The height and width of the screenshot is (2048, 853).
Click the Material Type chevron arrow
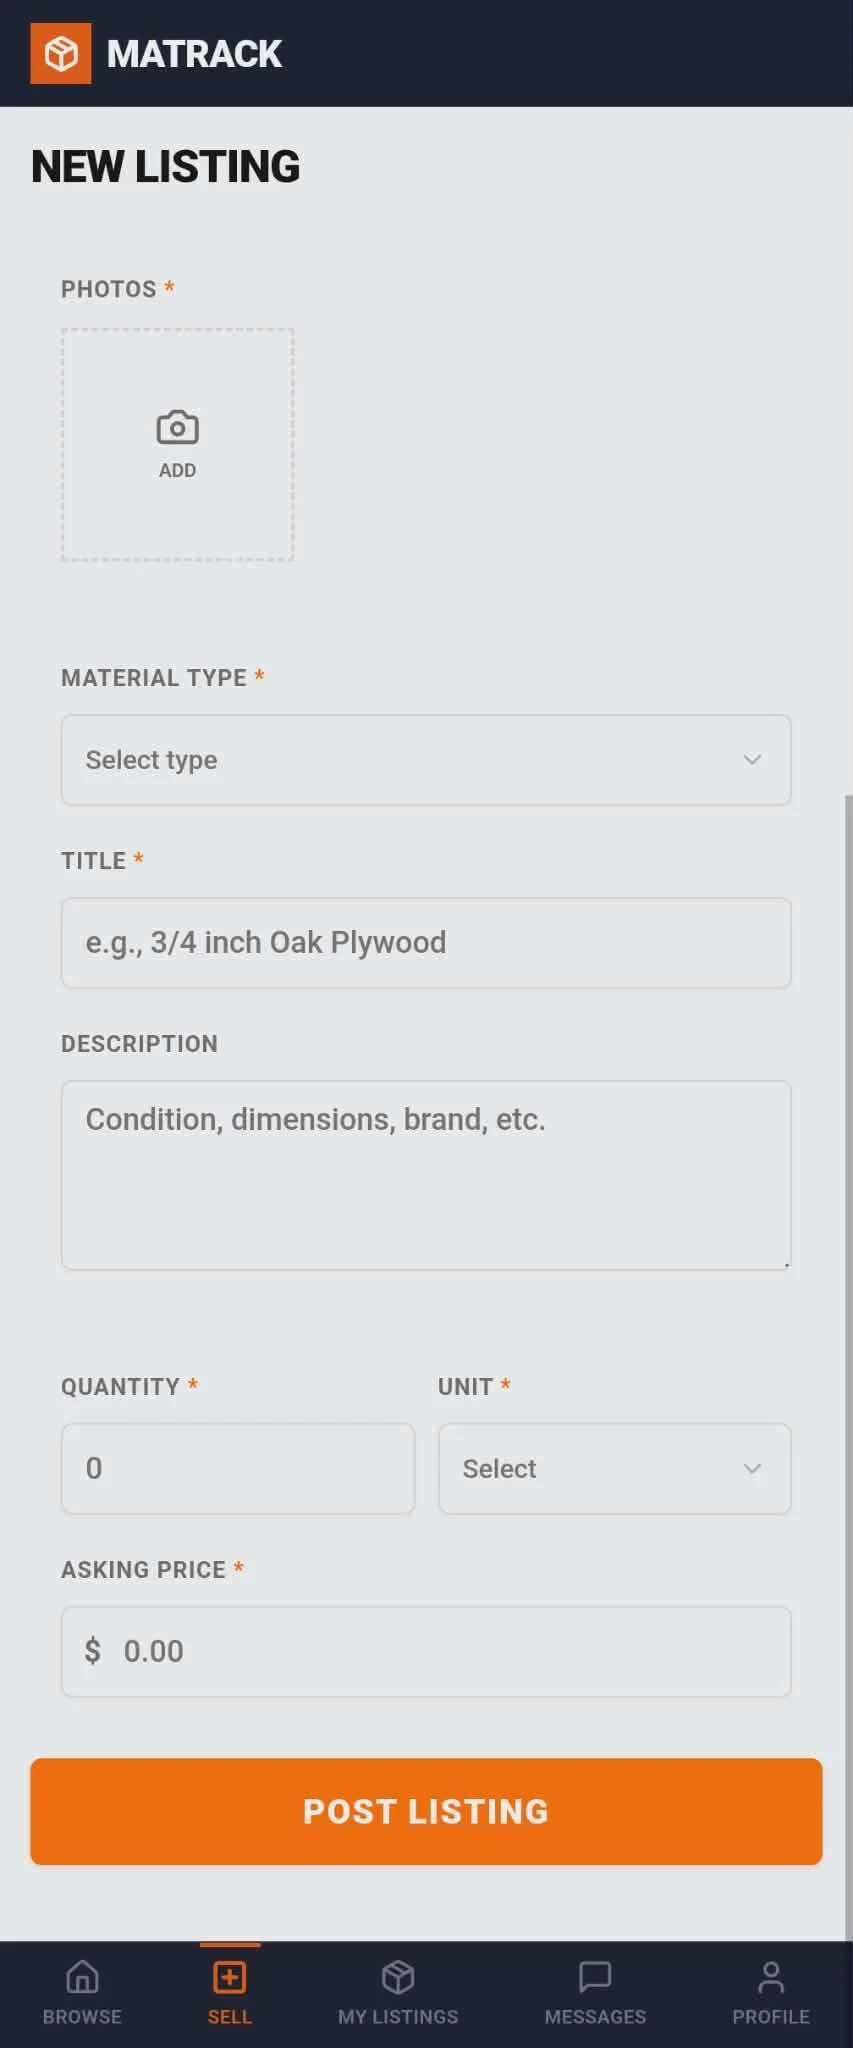(752, 760)
